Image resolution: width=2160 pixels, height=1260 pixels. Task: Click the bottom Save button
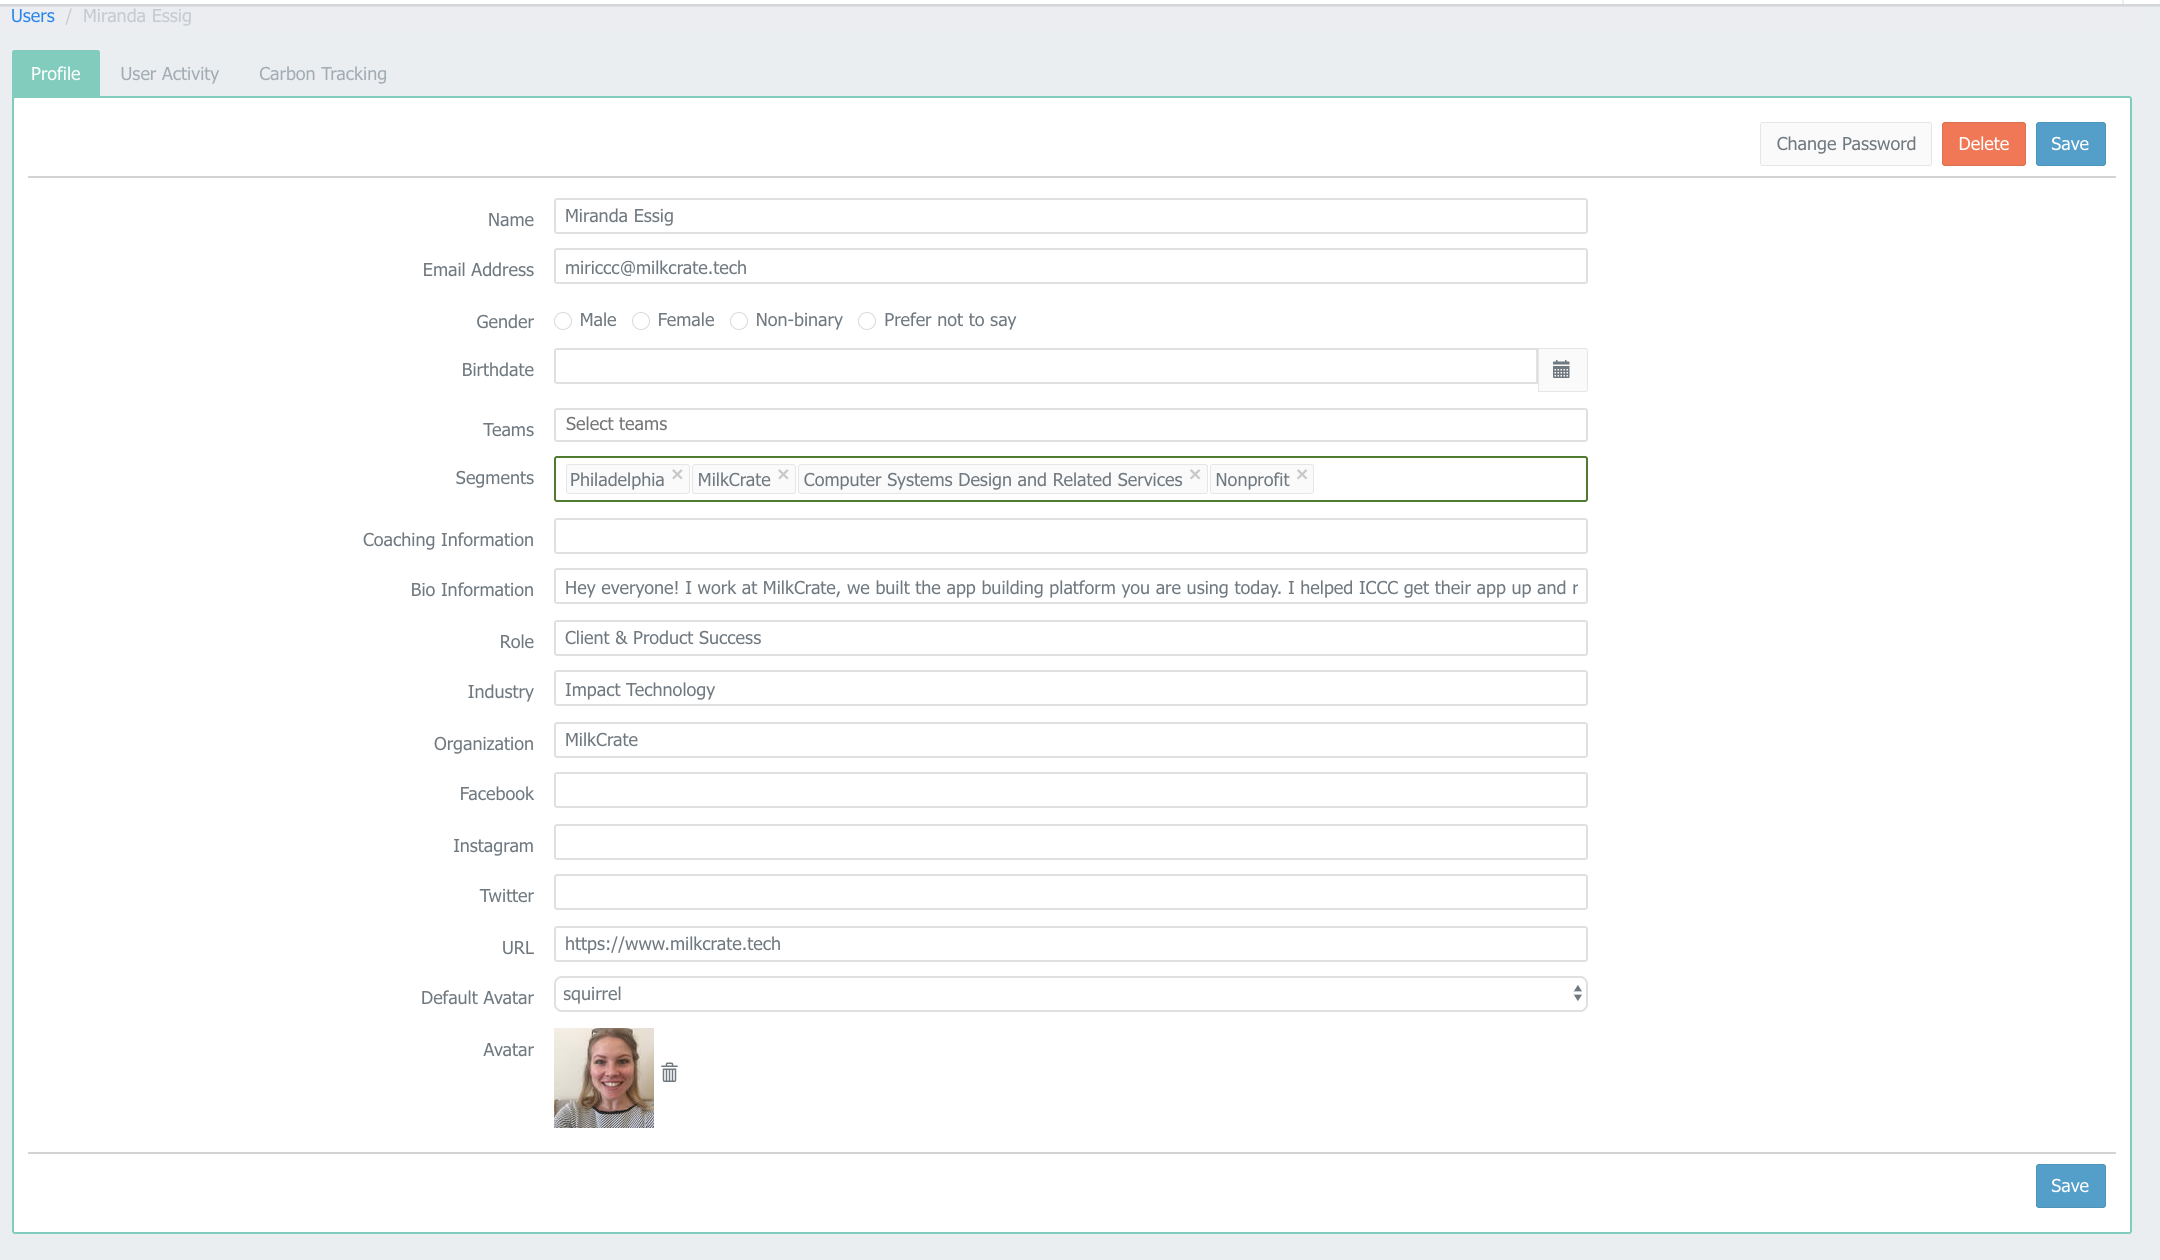click(x=2070, y=1186)
